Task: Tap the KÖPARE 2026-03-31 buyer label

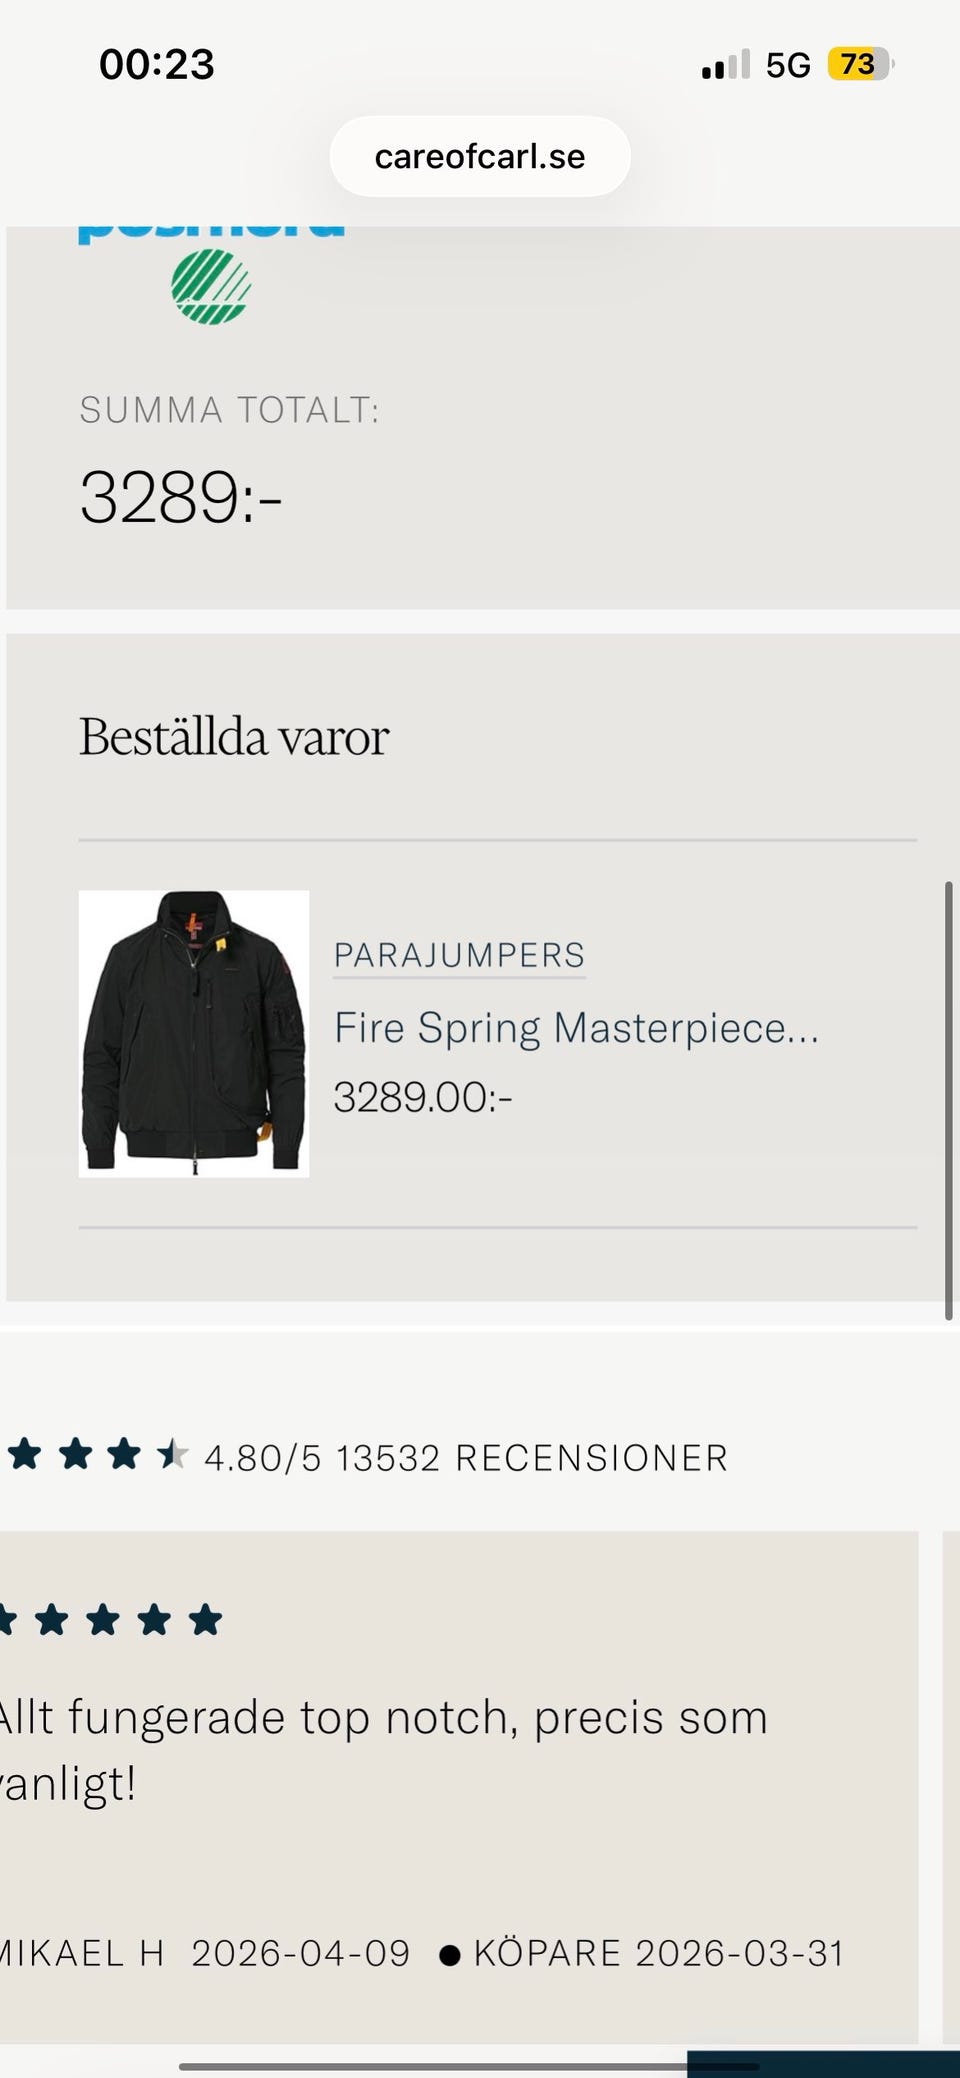Action: click(659, 1953)
